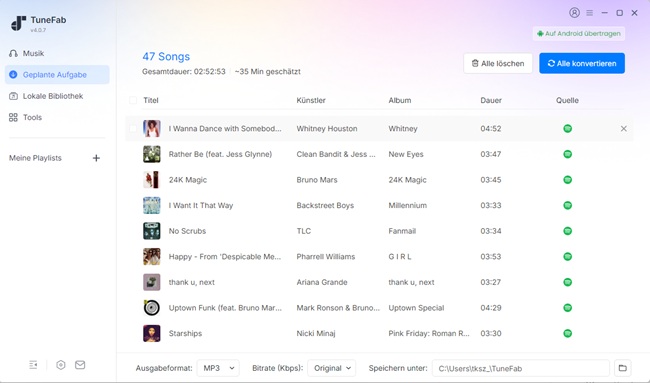Image resolution: width=650 pixels, height=383 pixels.
Task: Open the hamburger menu in title bar
Action: (x=589, y=13)
